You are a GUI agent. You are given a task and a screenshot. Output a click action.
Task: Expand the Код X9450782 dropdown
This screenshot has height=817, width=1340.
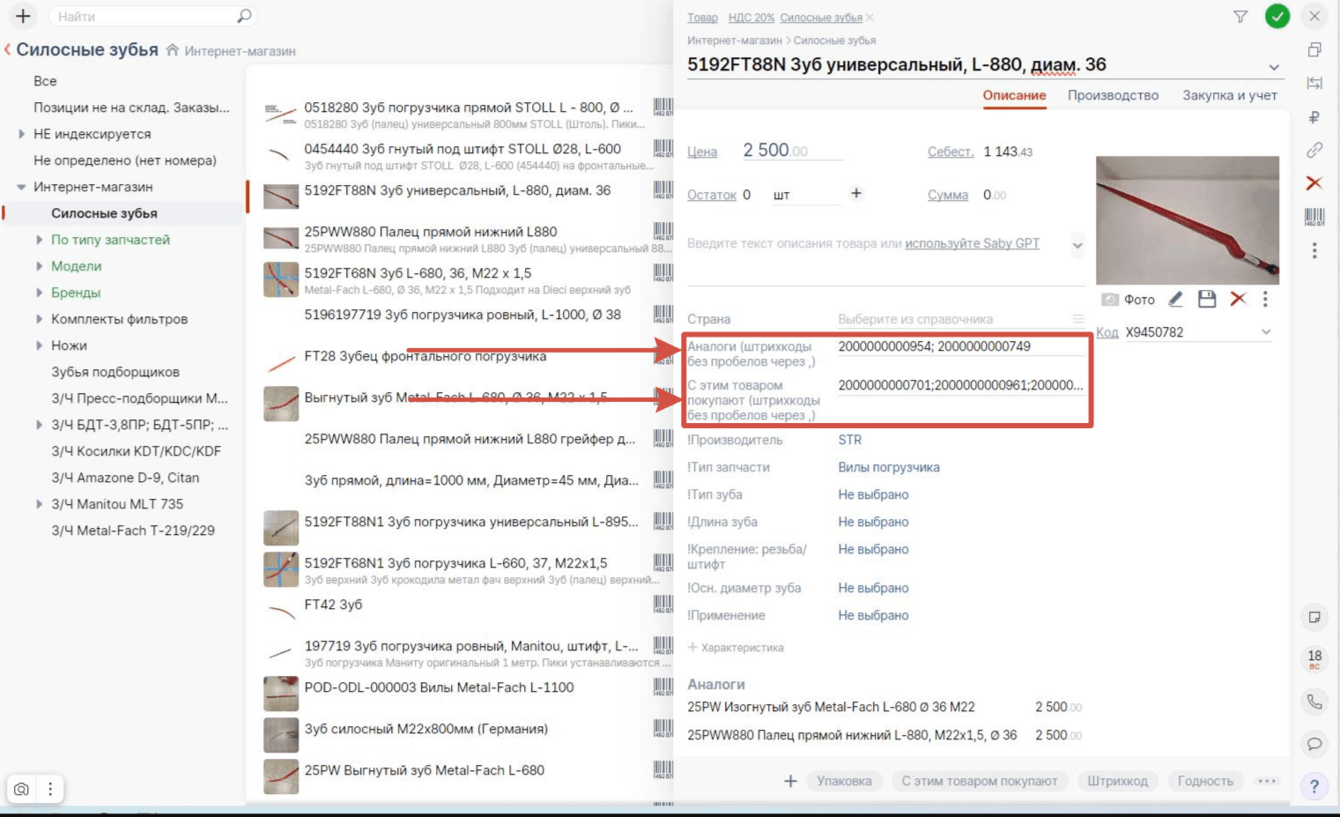pyautogui.click(x=1266, y=332)
